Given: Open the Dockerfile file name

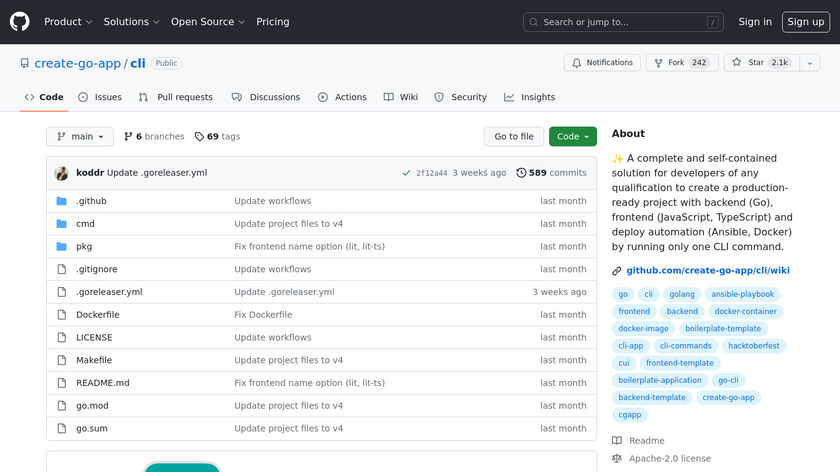Looking at the screenshot, I should [x=98, y=314].
